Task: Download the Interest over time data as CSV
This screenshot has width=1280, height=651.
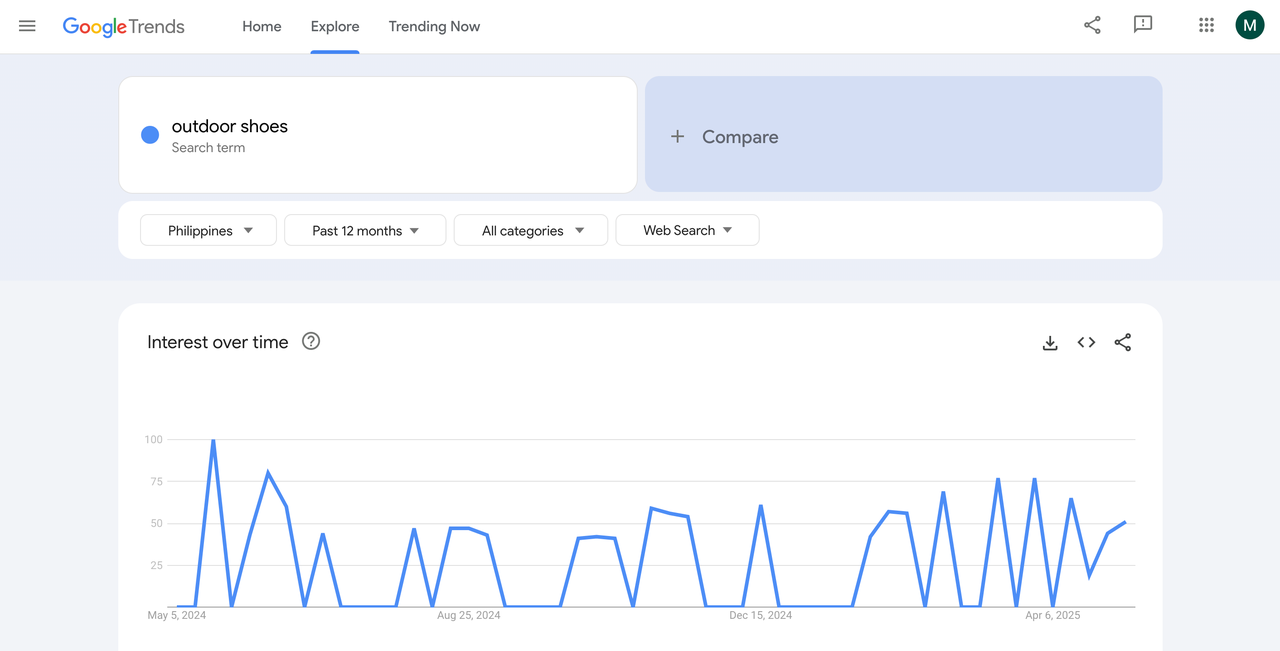Action: tap(1050, 342)
